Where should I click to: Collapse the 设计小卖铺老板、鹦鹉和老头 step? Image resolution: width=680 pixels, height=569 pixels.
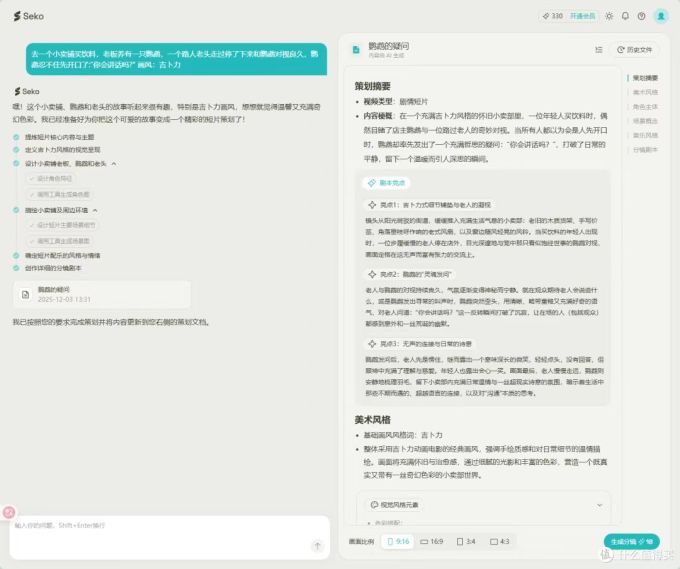[x=114, y=164]
